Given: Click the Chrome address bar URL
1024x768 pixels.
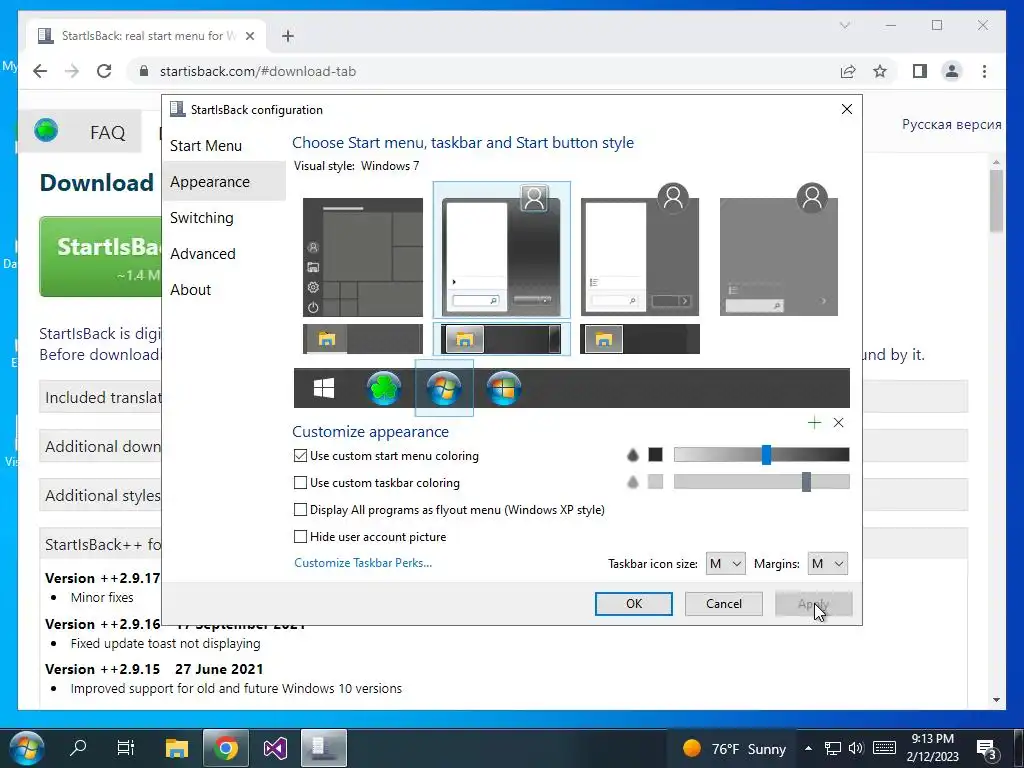Looking at the screenshot, I should (258, 71).
